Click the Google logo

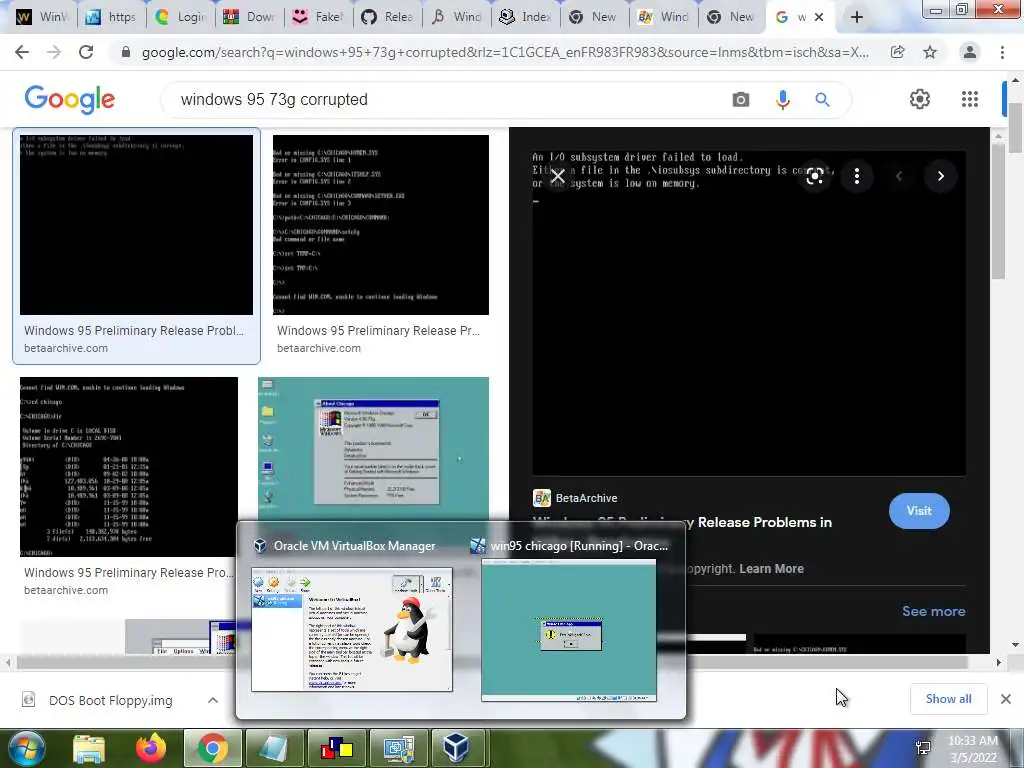pyautogui.click(x=70, y=99)
